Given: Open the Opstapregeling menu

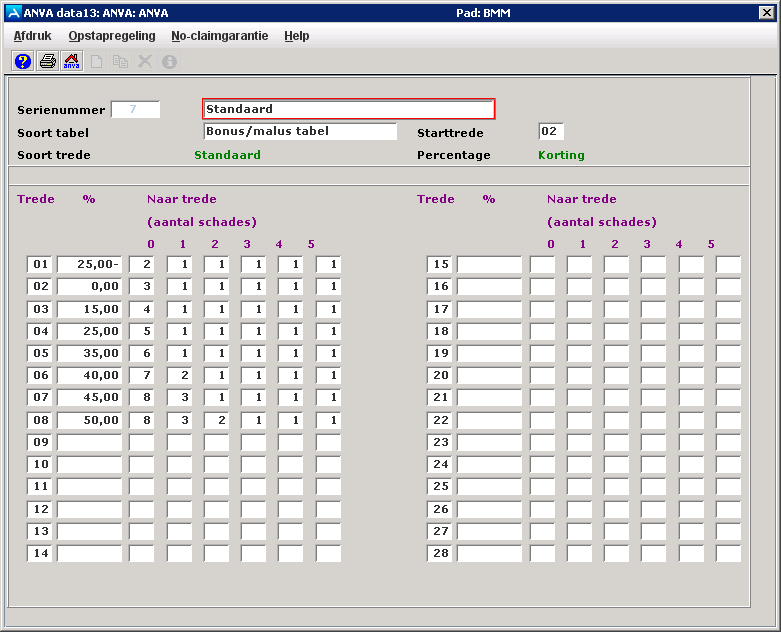Looking at the screenshot, I should [x=111, y=36].
